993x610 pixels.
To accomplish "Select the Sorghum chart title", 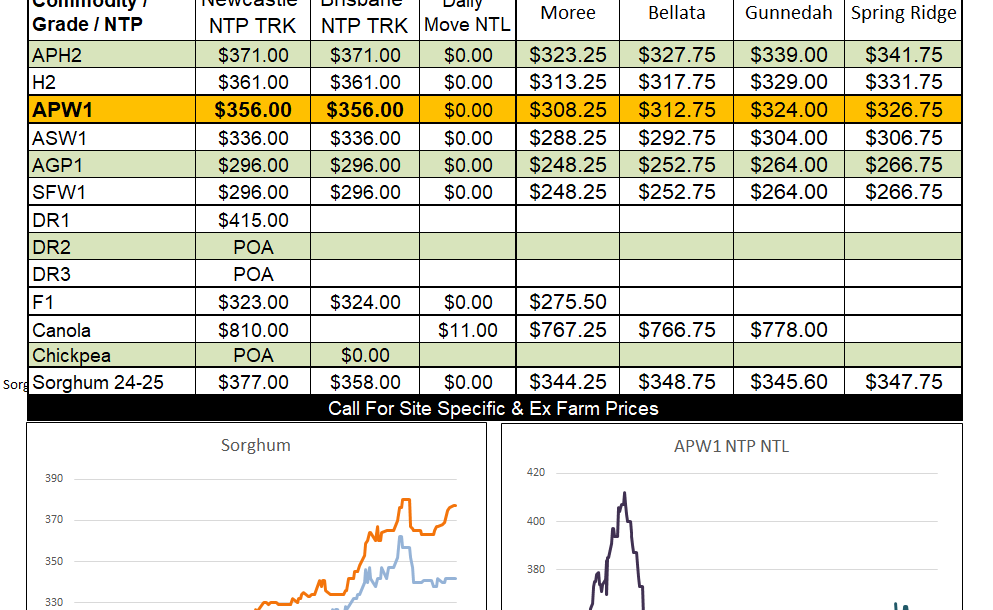I will tap(256, 445).
